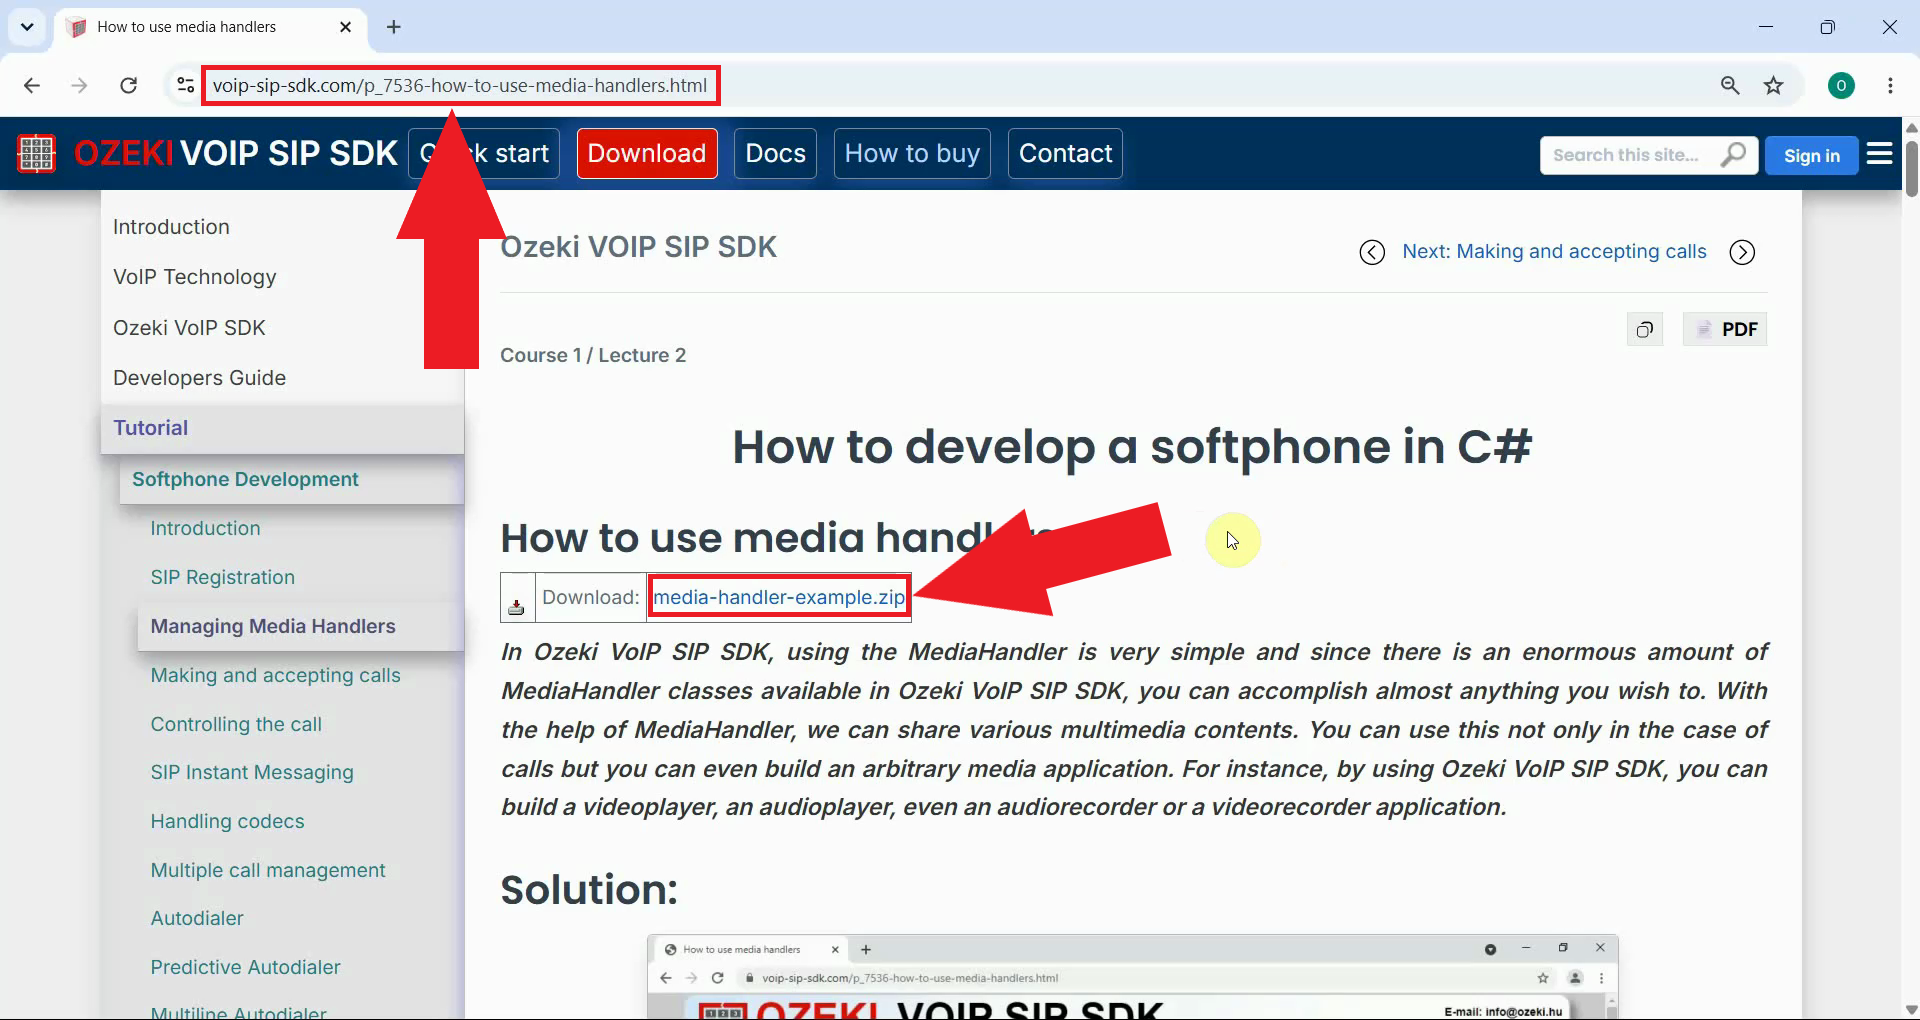Go to the previous lecture with the left circle arrow

(x=1372, y=252)
